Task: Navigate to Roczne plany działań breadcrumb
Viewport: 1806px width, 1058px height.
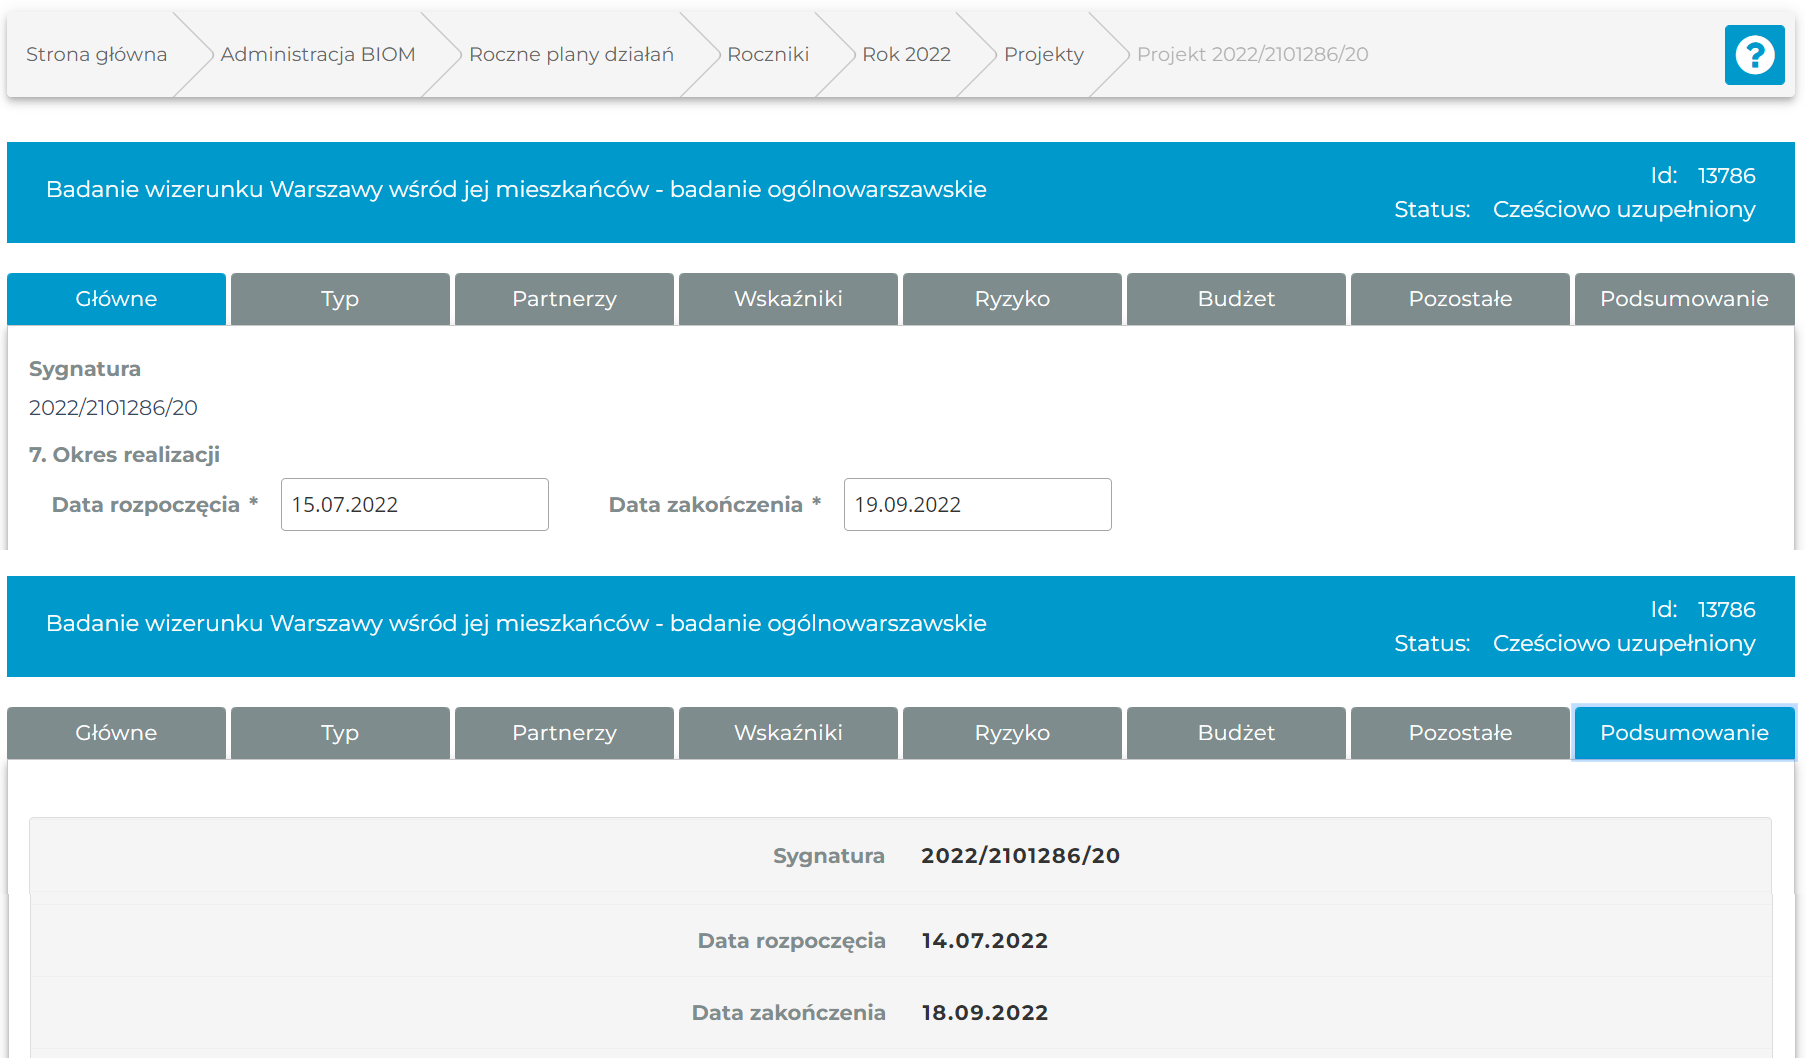Action: tap(571, 55)
